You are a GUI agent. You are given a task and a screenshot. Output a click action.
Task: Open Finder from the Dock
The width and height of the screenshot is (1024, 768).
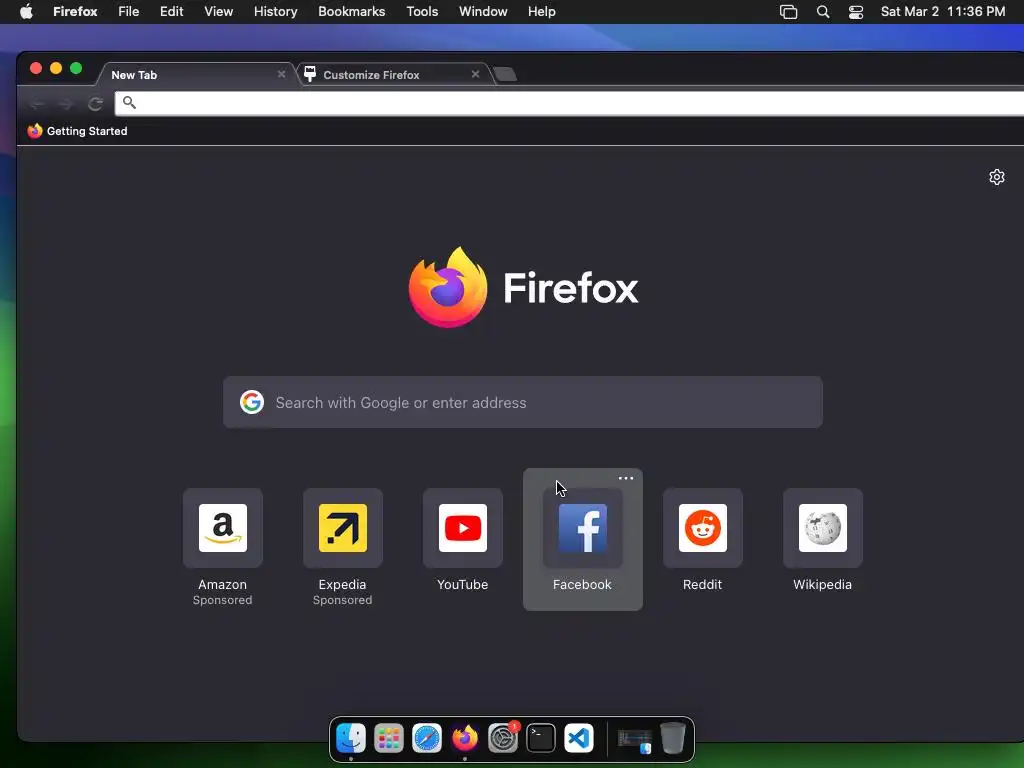[x=351, y=739]
